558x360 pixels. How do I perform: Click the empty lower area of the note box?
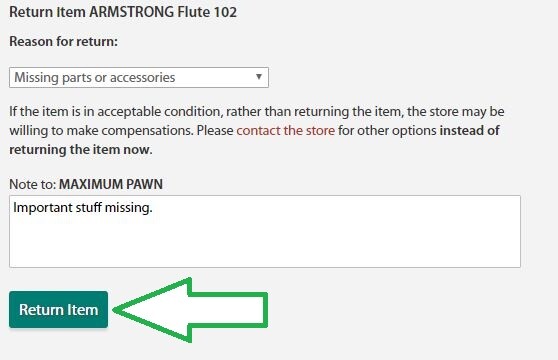(265, 245)
